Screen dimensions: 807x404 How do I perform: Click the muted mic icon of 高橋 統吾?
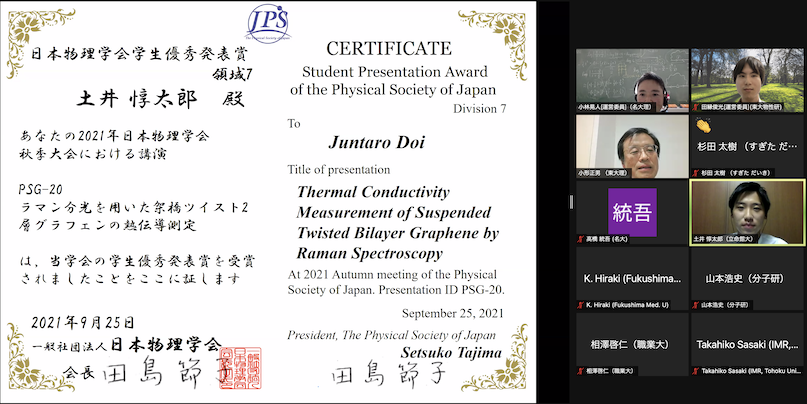(x=581, y=239)
